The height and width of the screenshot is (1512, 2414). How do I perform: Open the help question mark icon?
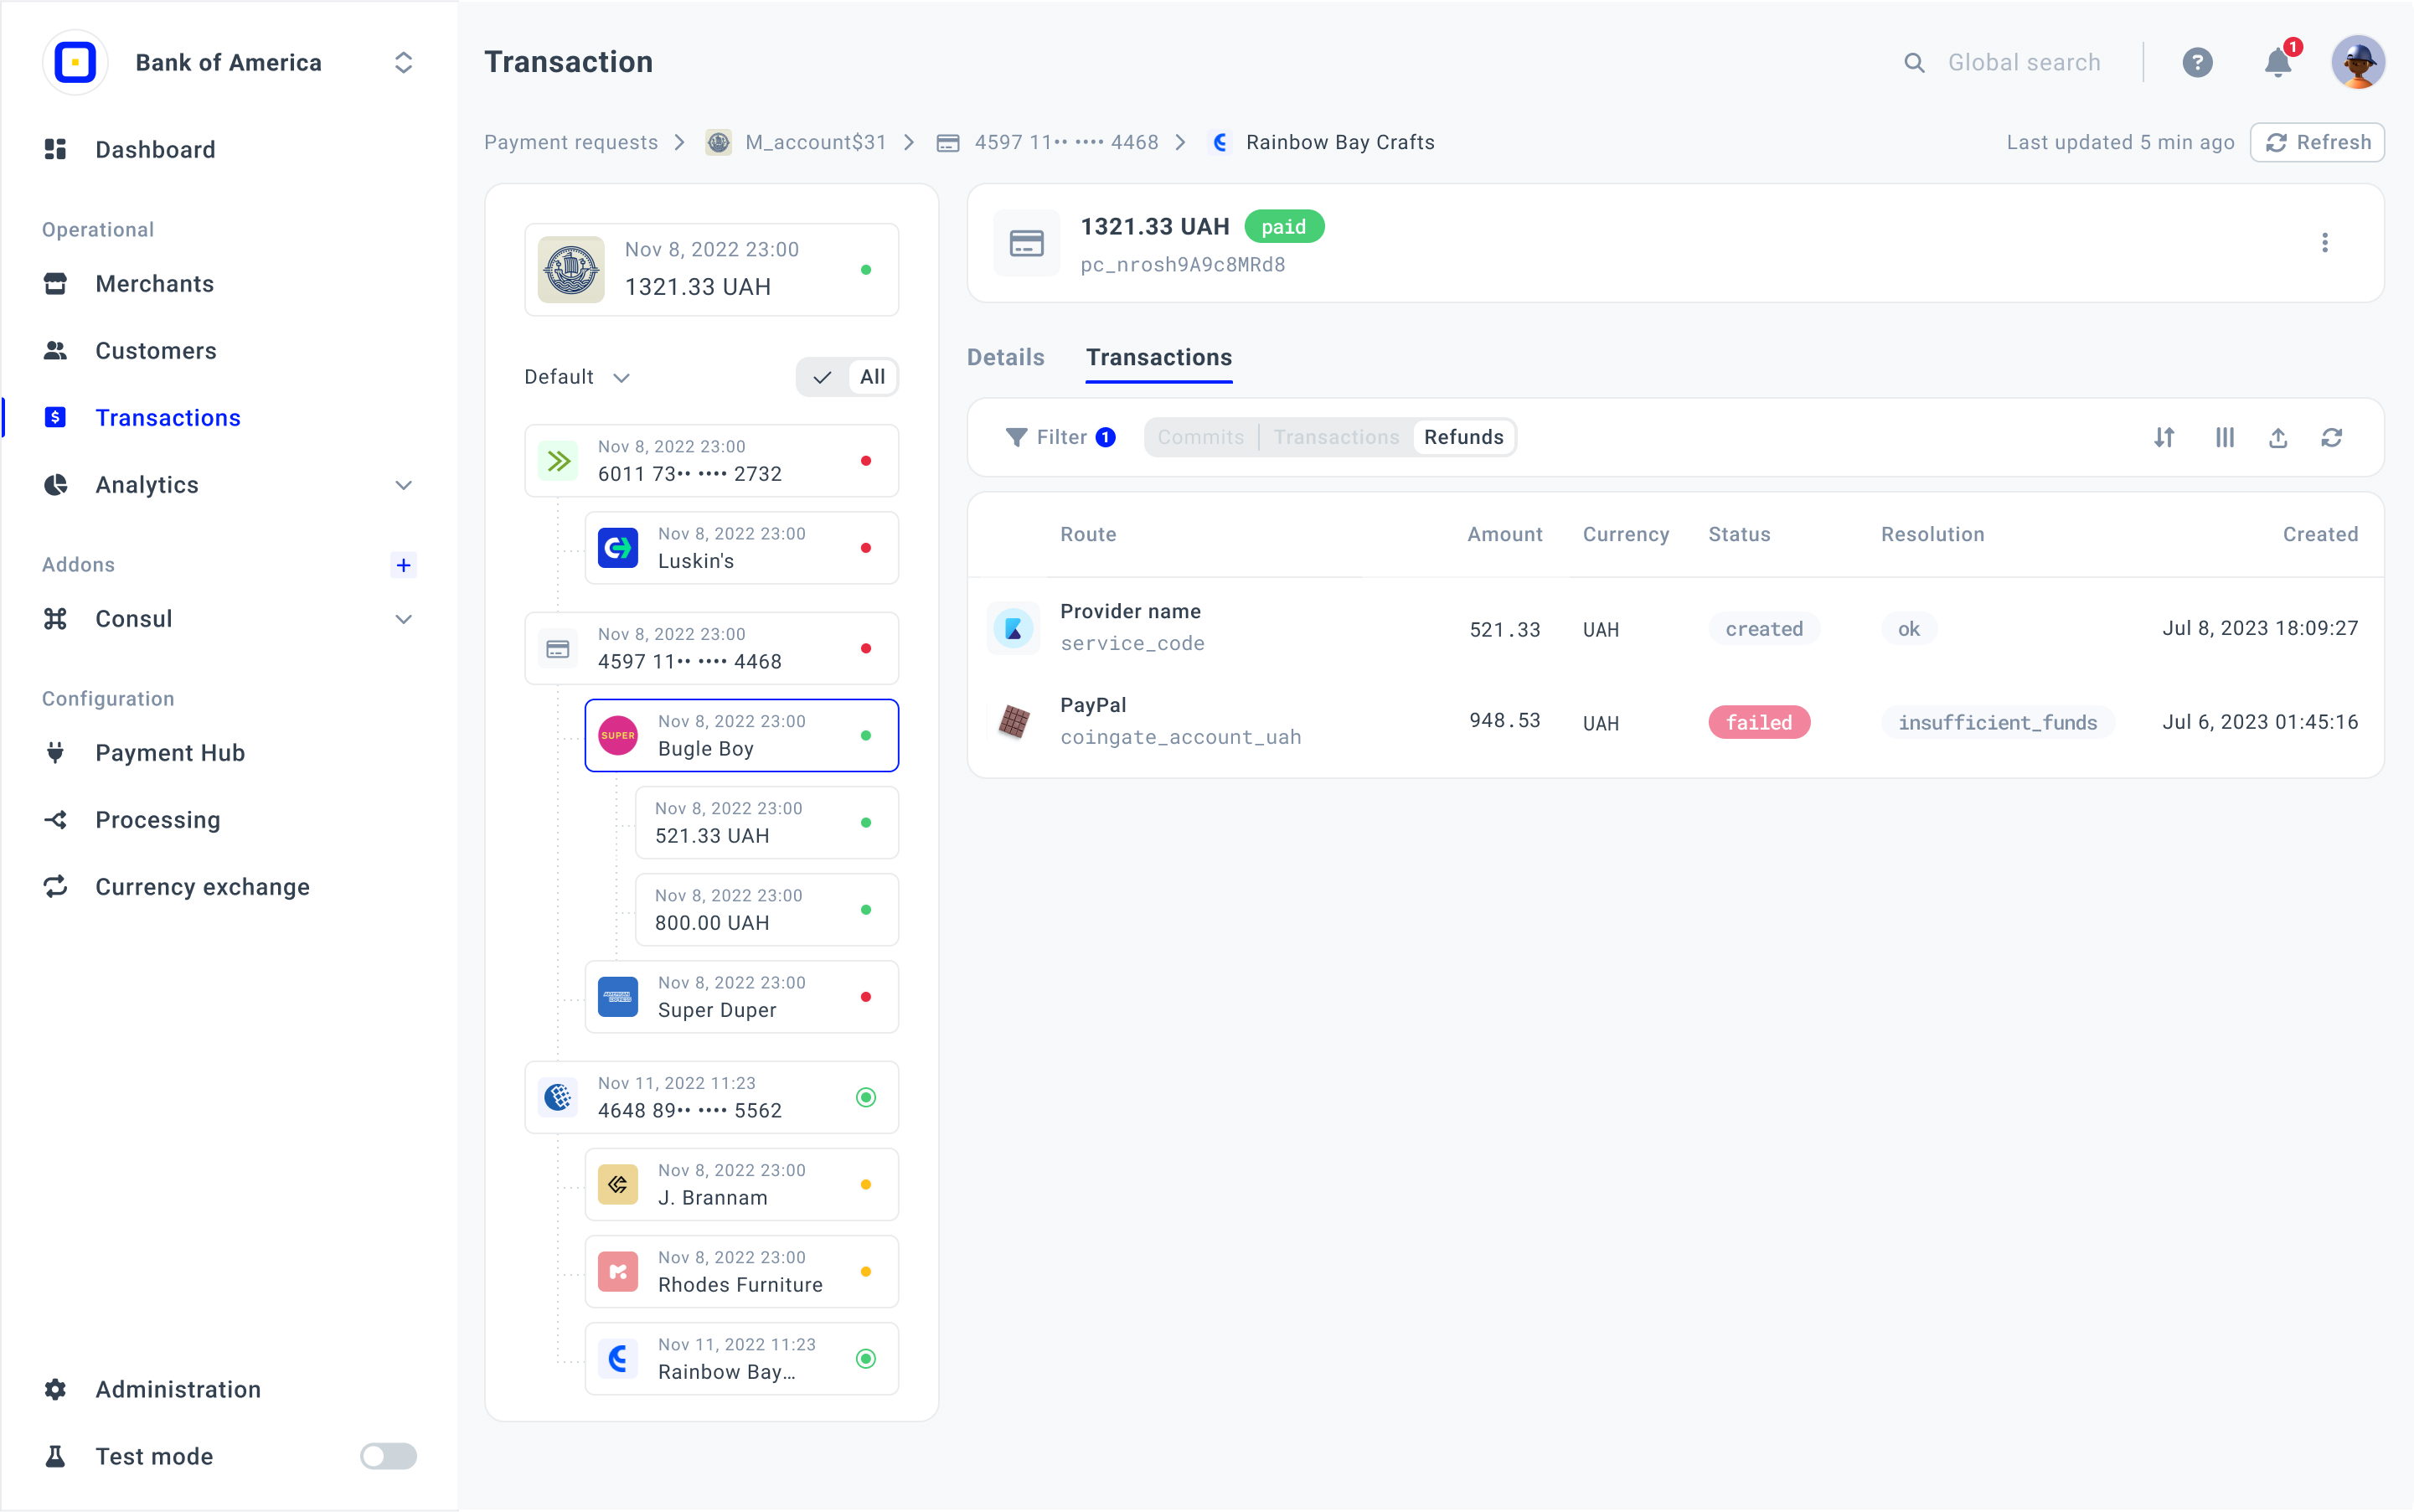pyautogui.click(x=2196, y=63)
